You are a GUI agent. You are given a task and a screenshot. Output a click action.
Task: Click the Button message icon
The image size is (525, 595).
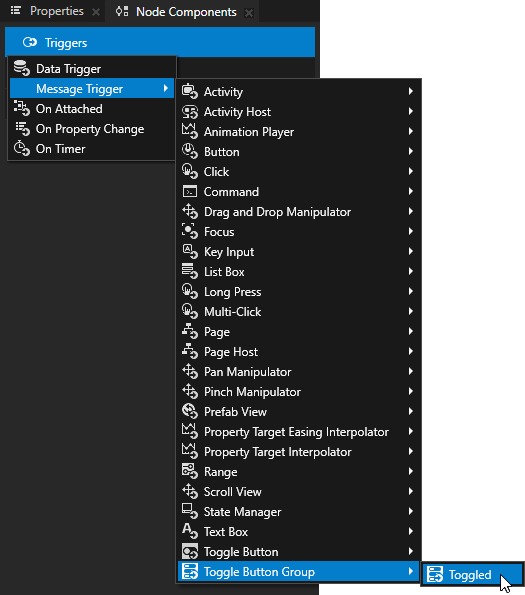pos(190,151)
